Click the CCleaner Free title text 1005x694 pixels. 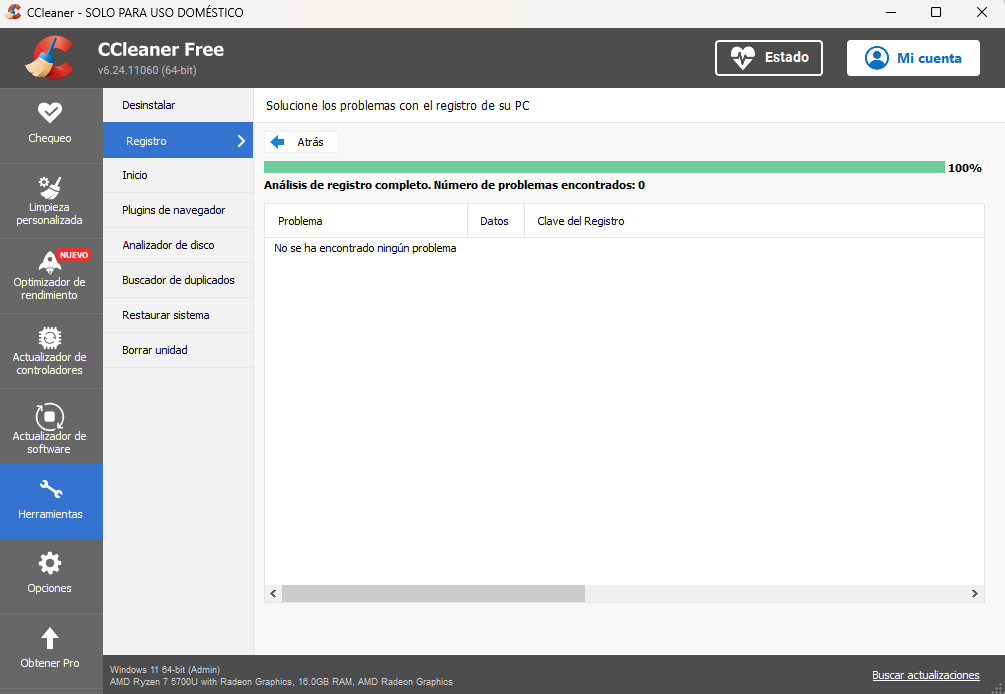tap(161, 49)
